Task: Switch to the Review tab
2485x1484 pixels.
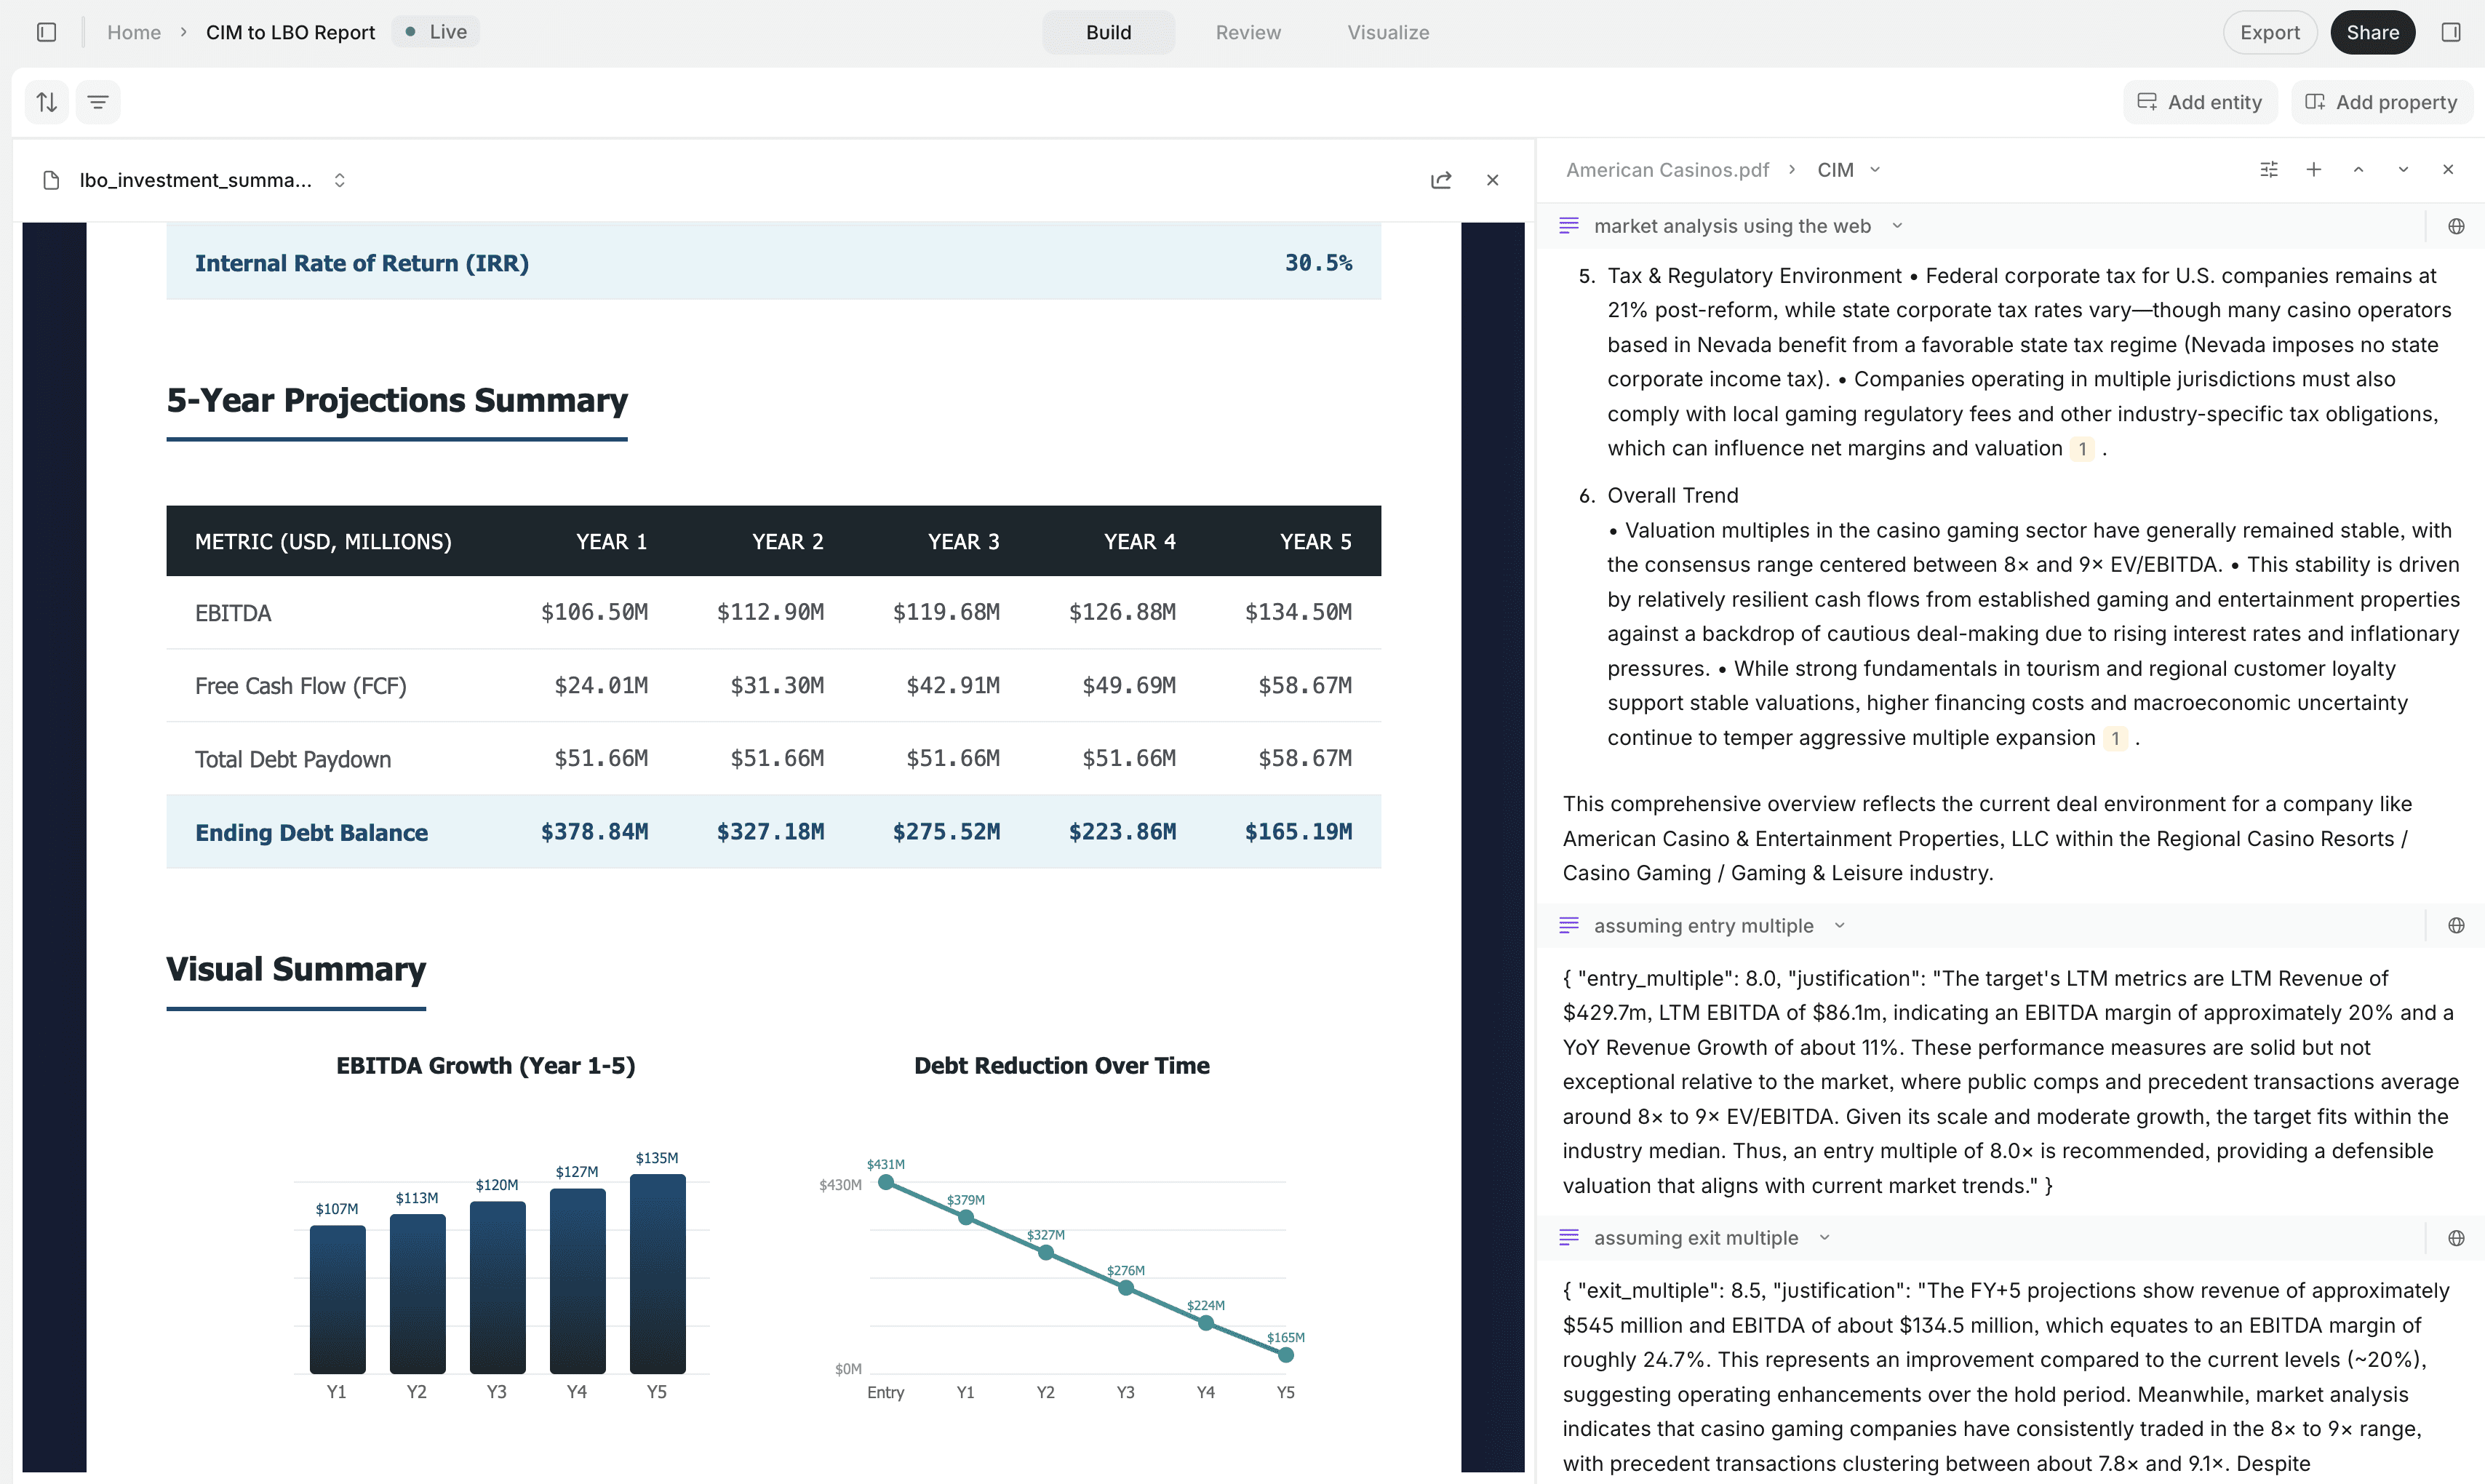Action: (1247, 32)
